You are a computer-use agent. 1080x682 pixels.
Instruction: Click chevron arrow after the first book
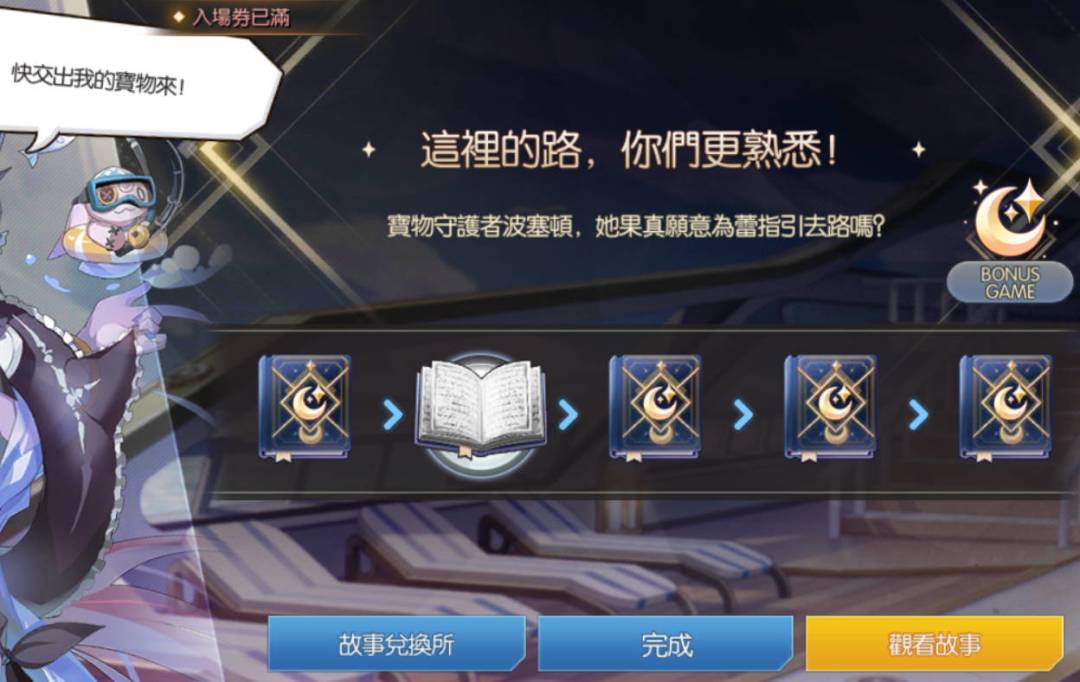[x=393, y=415]
